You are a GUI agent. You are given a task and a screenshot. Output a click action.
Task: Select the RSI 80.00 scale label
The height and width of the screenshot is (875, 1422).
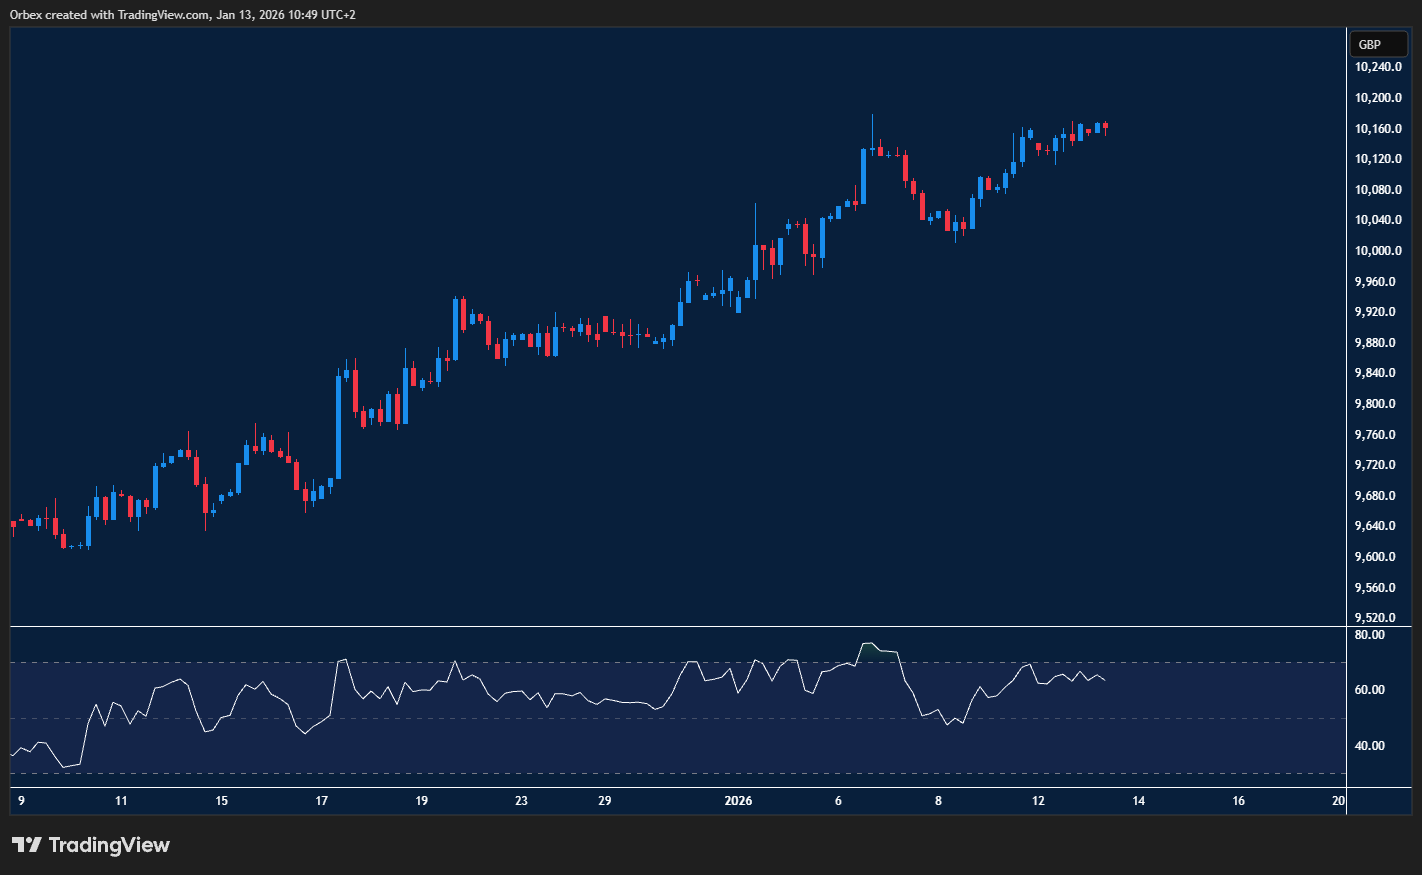1369,635
